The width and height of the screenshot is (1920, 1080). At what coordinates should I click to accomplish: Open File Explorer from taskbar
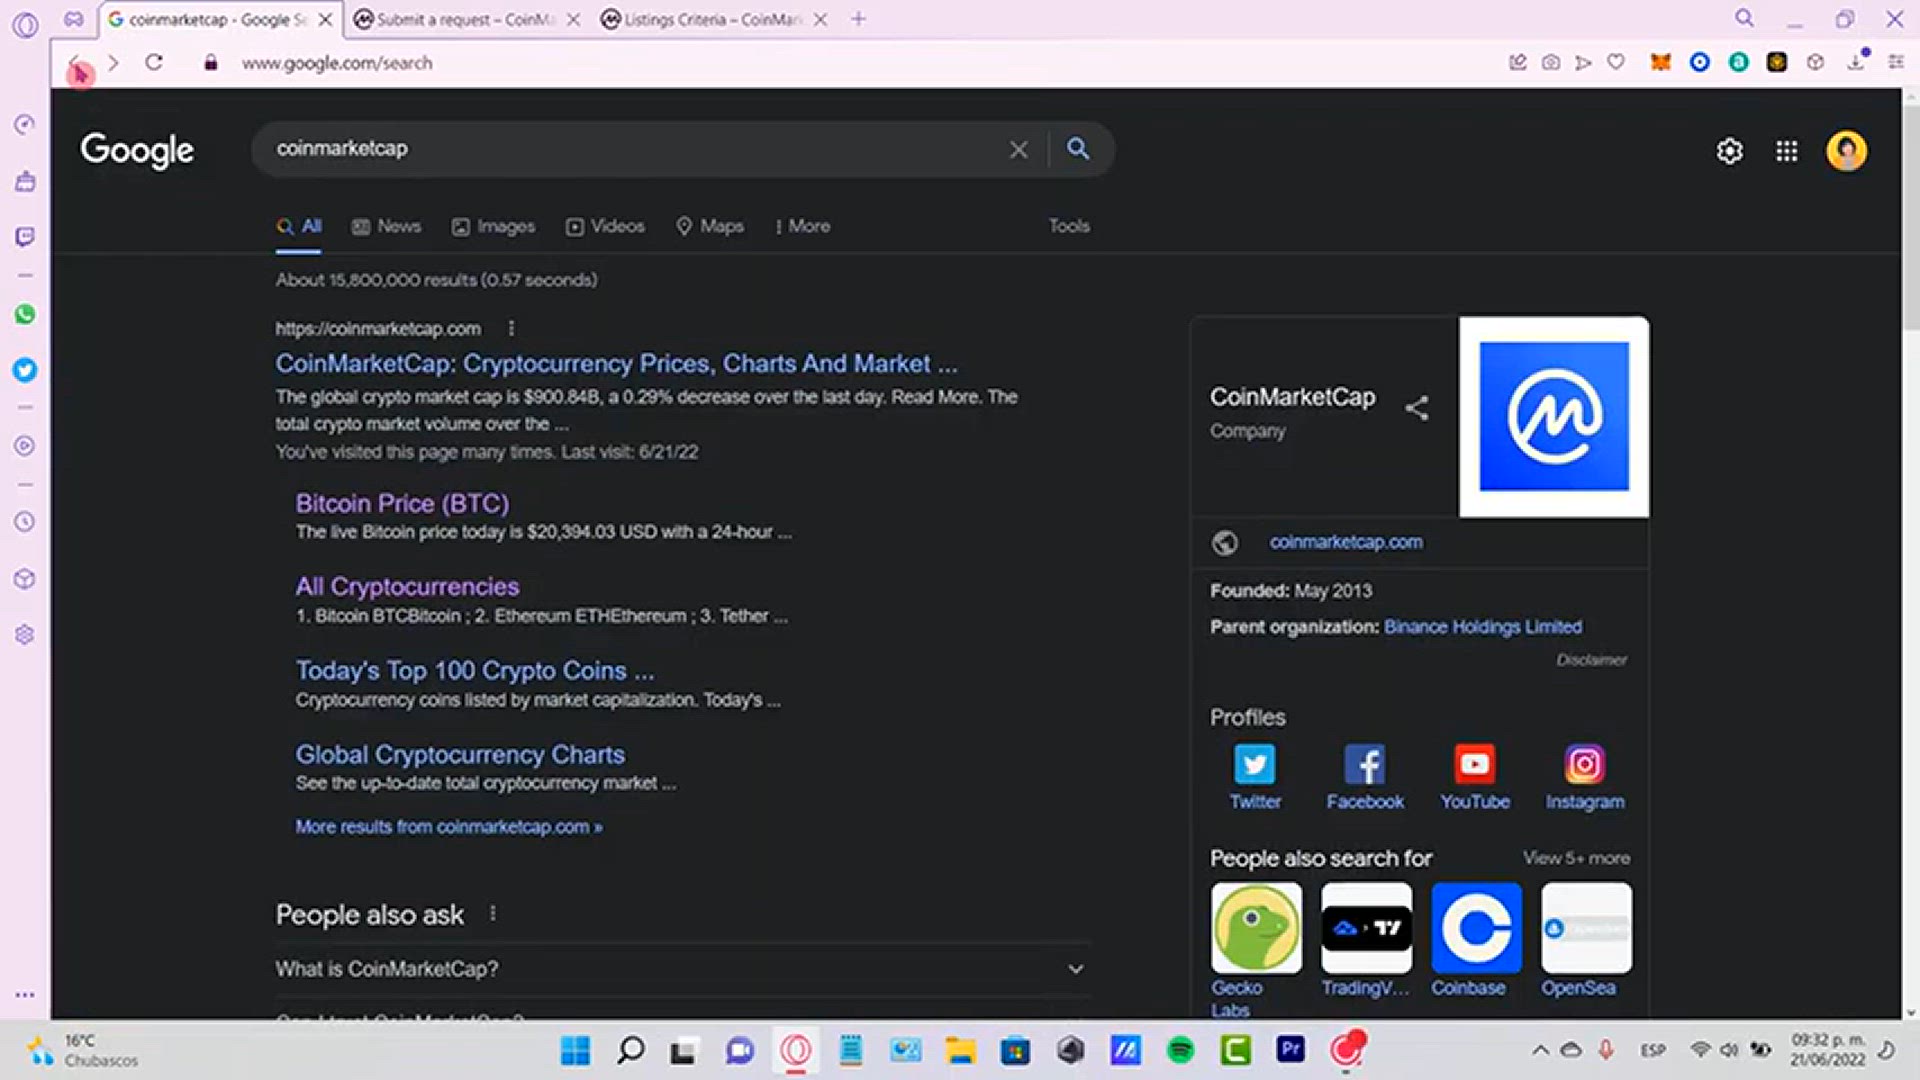(961, 1050)
